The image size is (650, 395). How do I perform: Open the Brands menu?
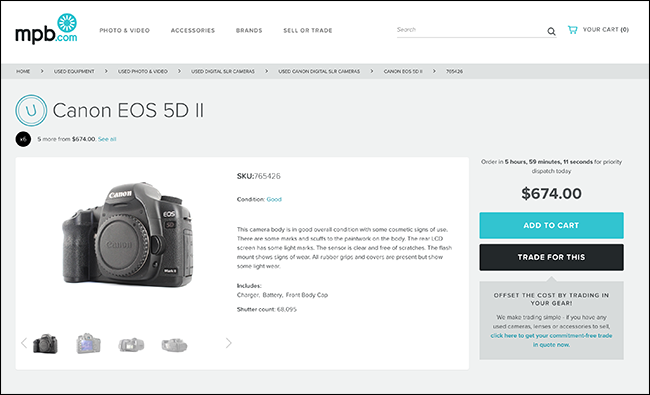click(249, 30)
